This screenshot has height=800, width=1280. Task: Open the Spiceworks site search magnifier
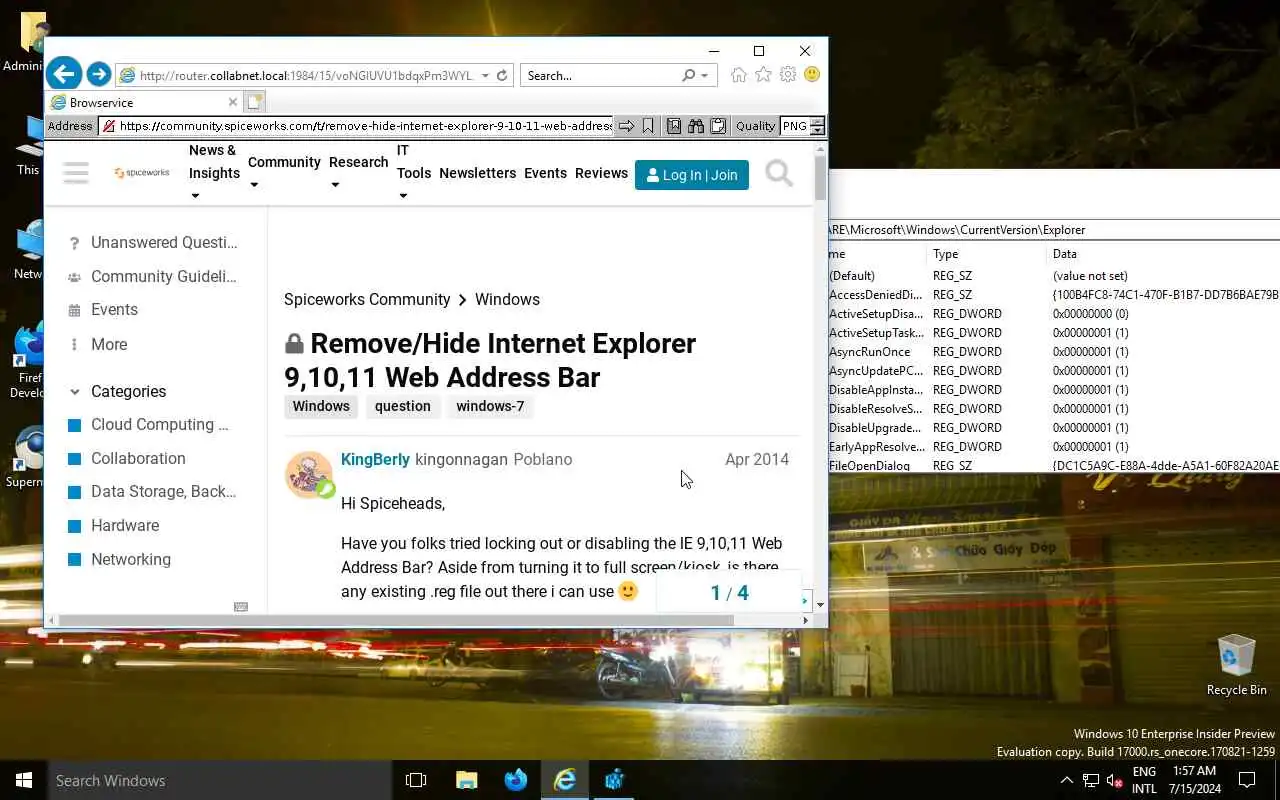tap(779, 174)
